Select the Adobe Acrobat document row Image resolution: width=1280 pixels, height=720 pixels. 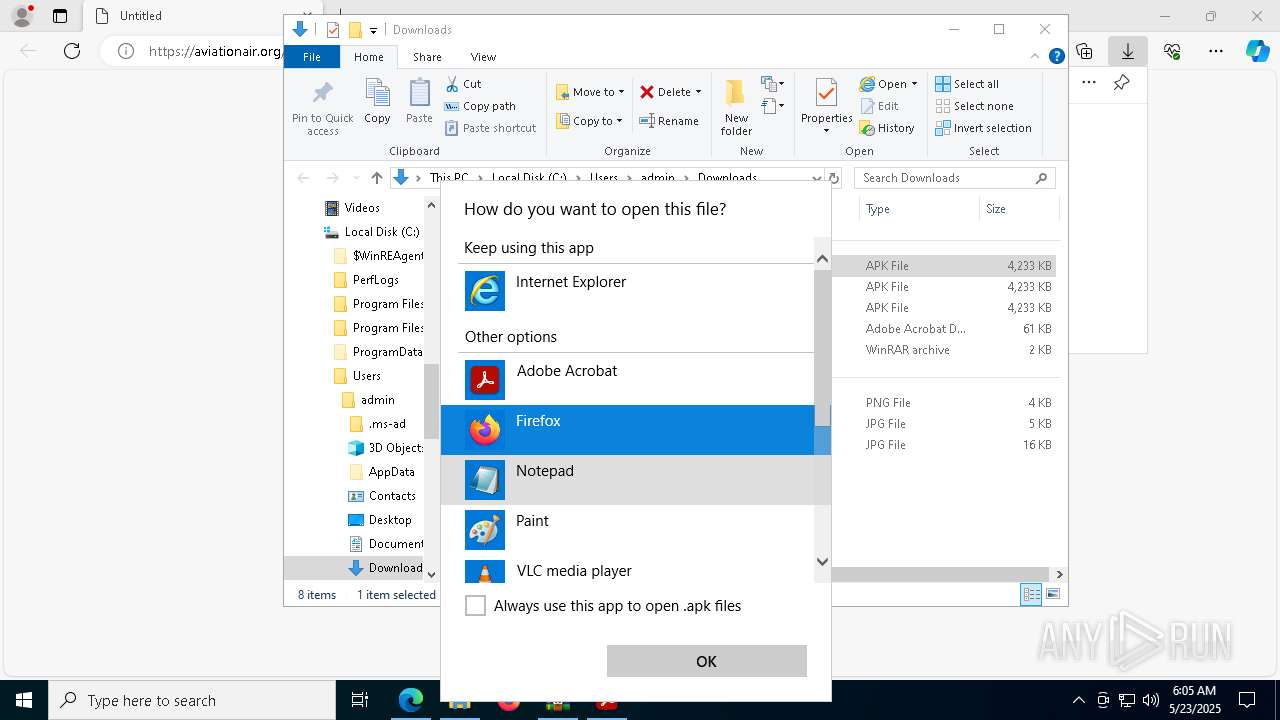pyautogui.click(x=946, y=329)
